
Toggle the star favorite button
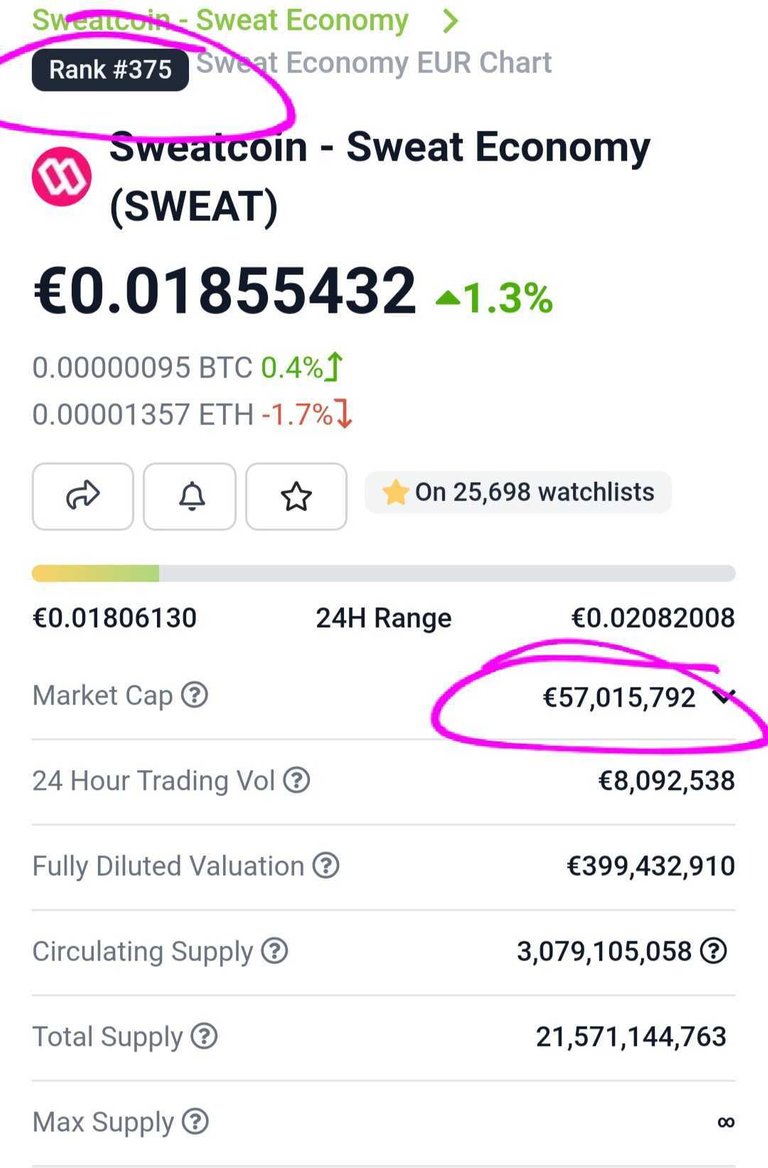[x=296, y=496]
